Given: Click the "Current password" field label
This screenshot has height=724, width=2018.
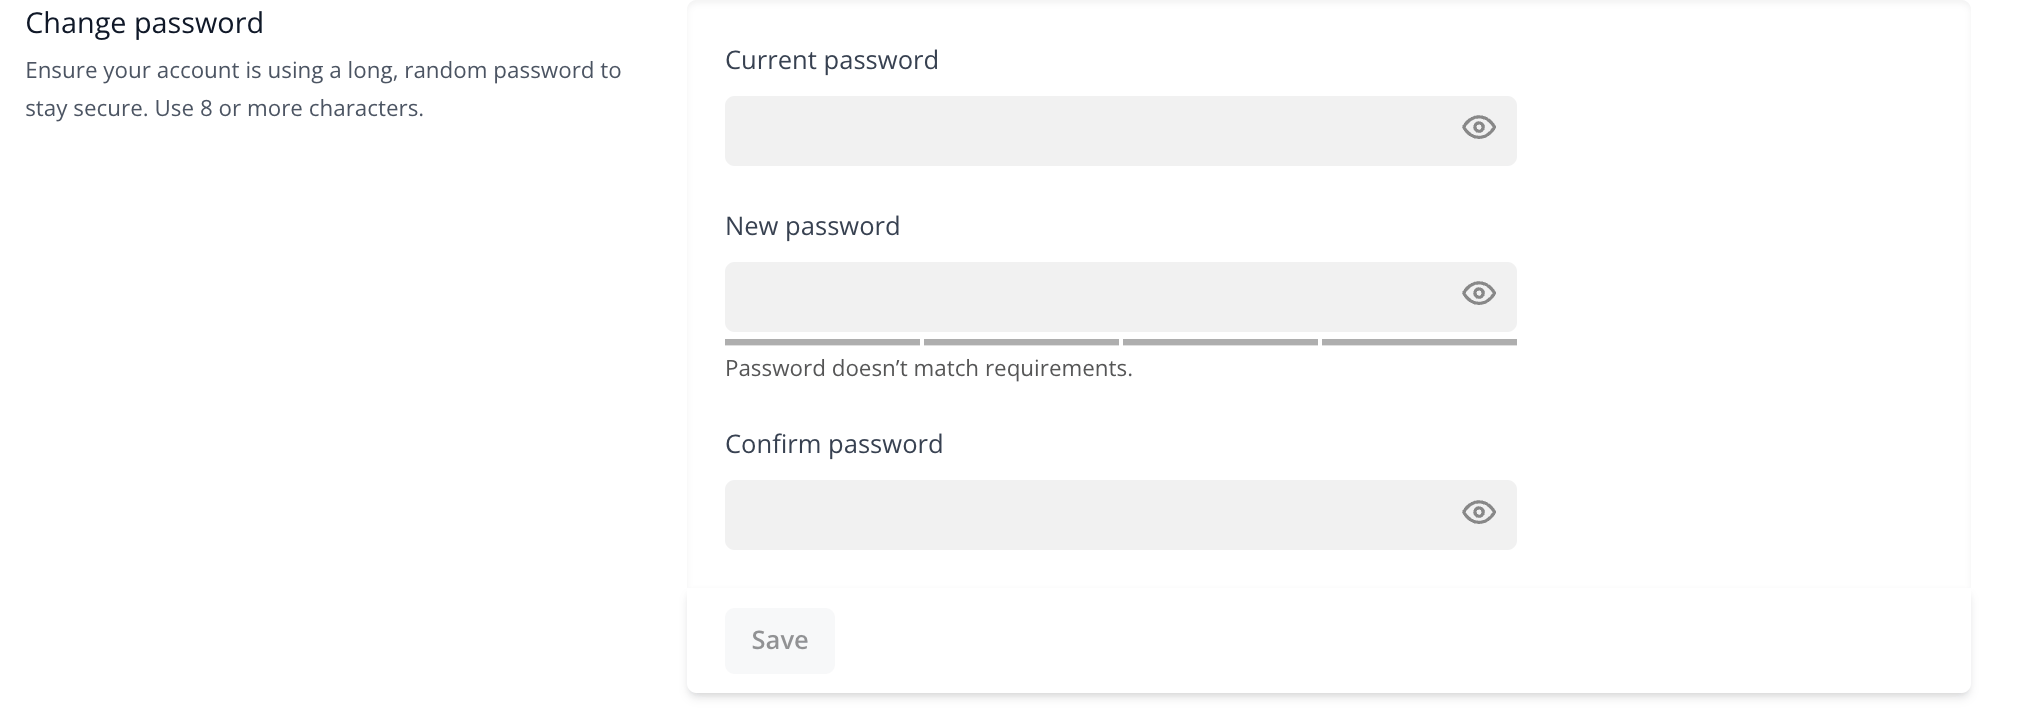Looking at the screenshot, I should (831, 61).
